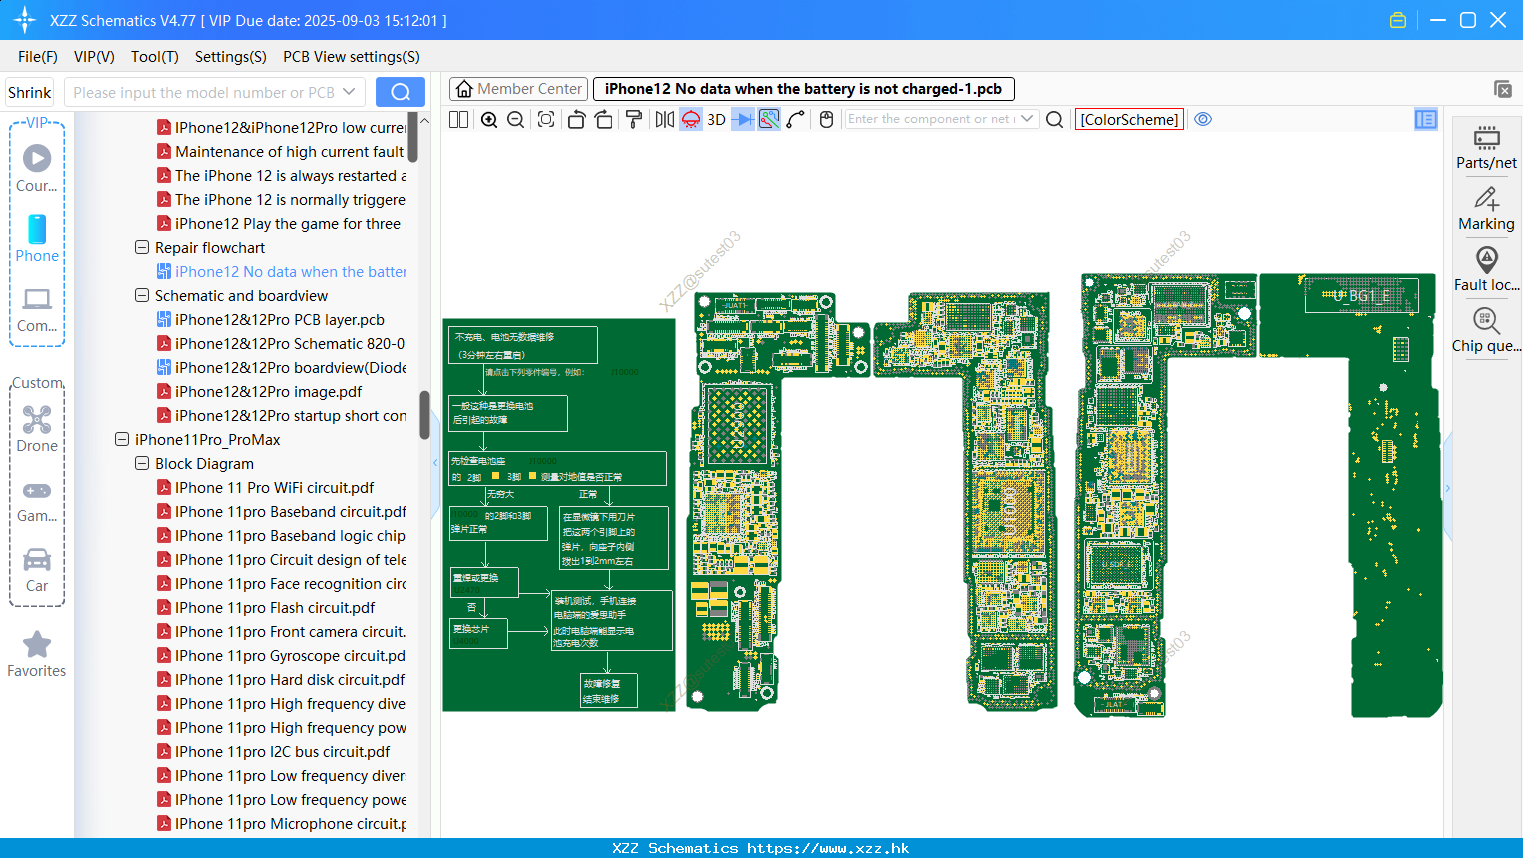This screenshot has height=858, width=1523.
Task: Toggle the diode symbol mode
Action: [743, 119]
